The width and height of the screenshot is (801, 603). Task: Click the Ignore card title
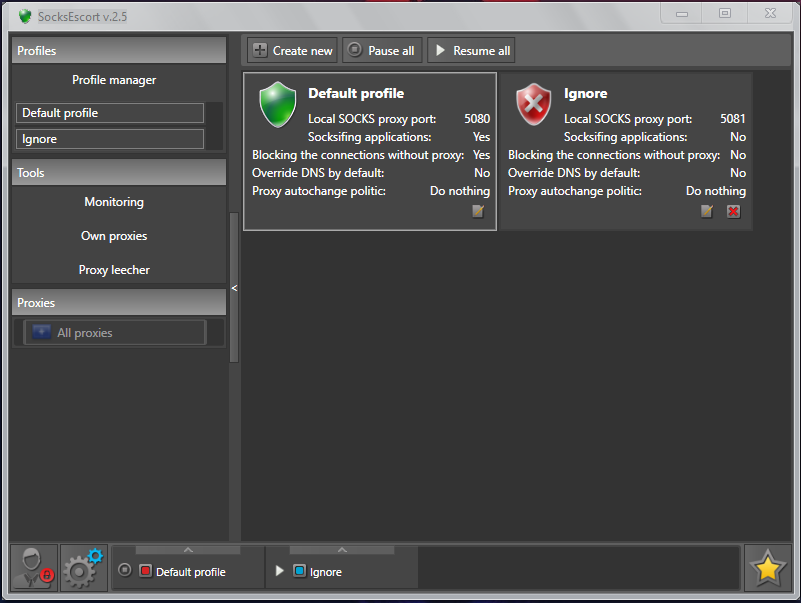tap(585, 93)
